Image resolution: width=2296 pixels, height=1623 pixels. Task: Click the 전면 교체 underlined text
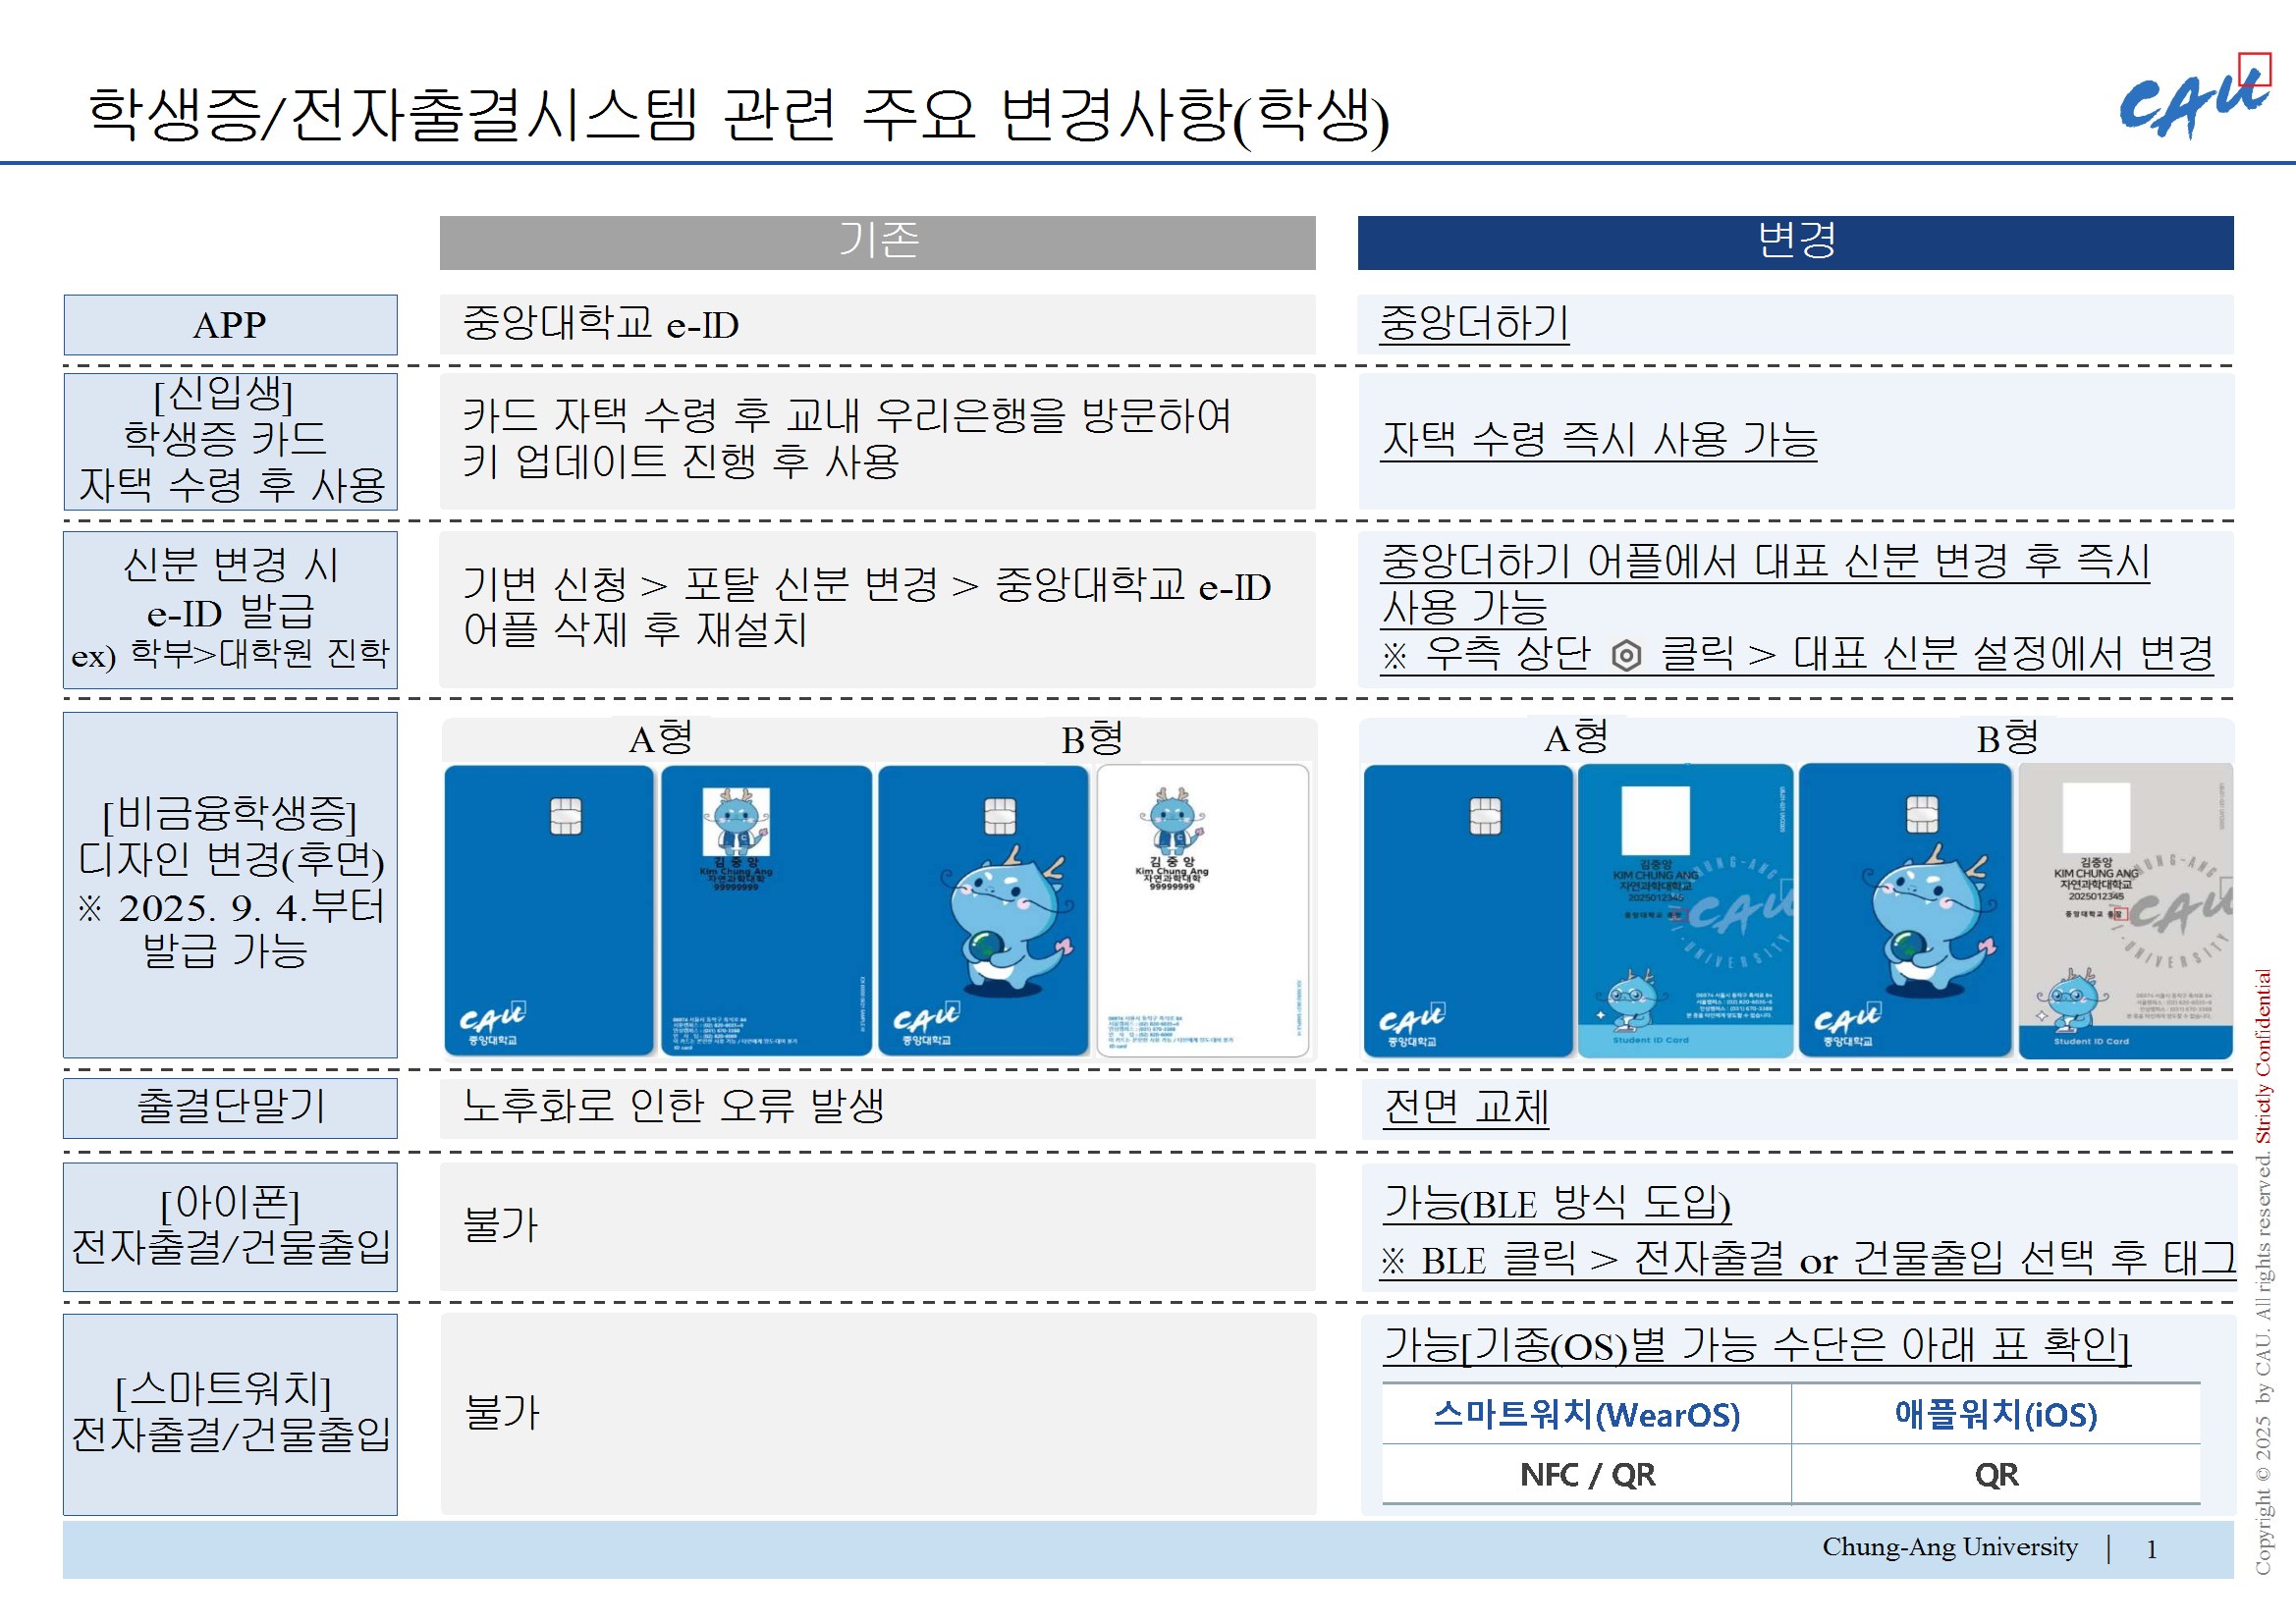point(1466,1108)
